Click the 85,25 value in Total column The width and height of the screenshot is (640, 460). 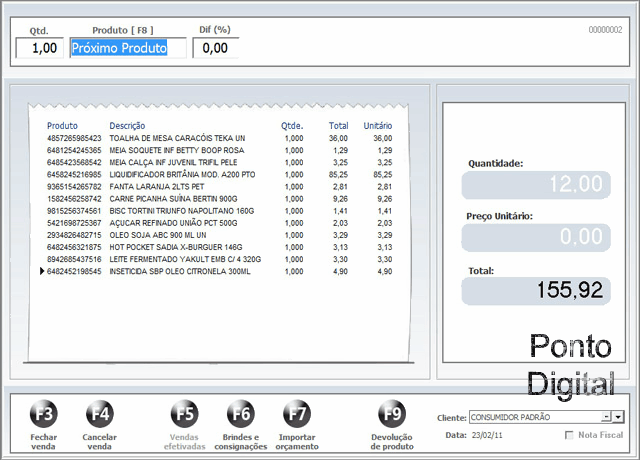pos(338,175)
